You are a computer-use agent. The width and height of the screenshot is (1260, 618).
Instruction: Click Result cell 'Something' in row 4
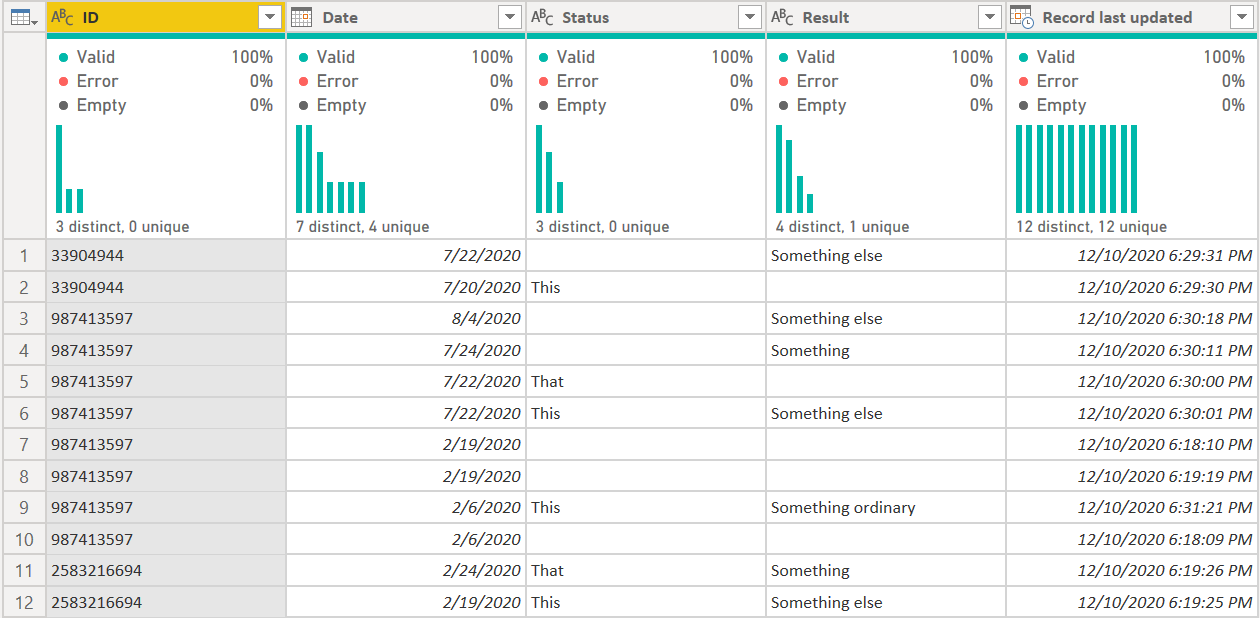tap(886, 350)
